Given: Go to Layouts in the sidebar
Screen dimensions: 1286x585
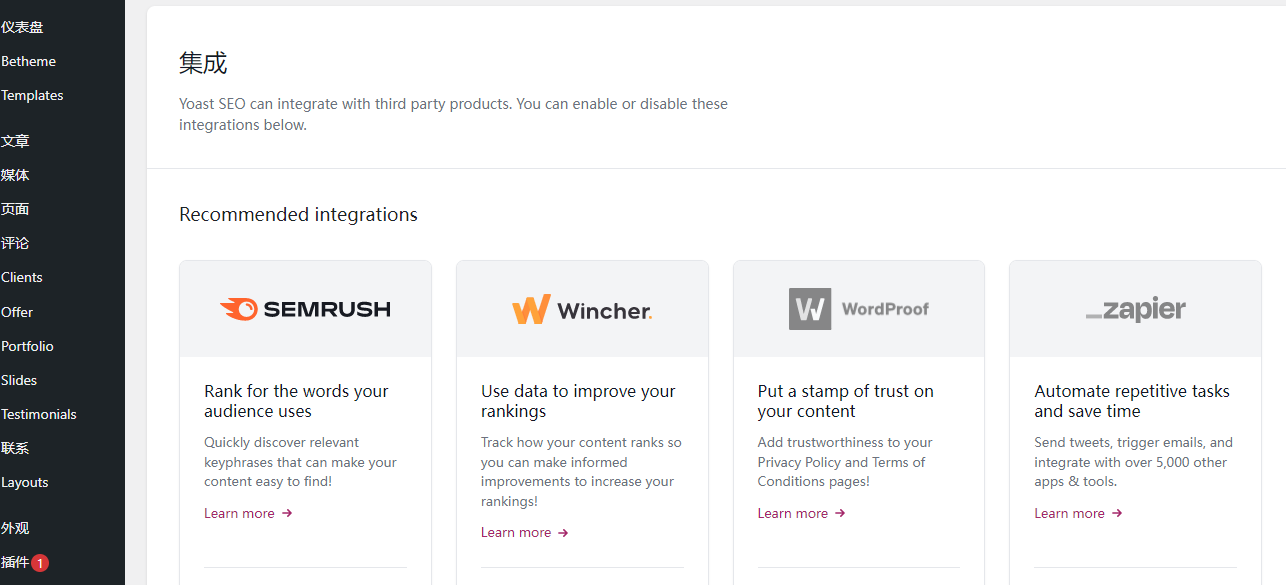Looking at the screenshot, I should (x=24, y=482).
